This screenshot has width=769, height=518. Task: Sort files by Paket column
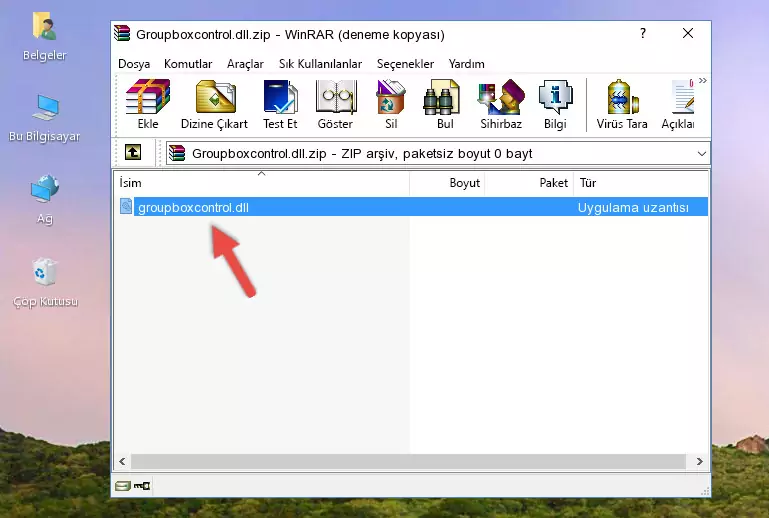pos(529,183)
